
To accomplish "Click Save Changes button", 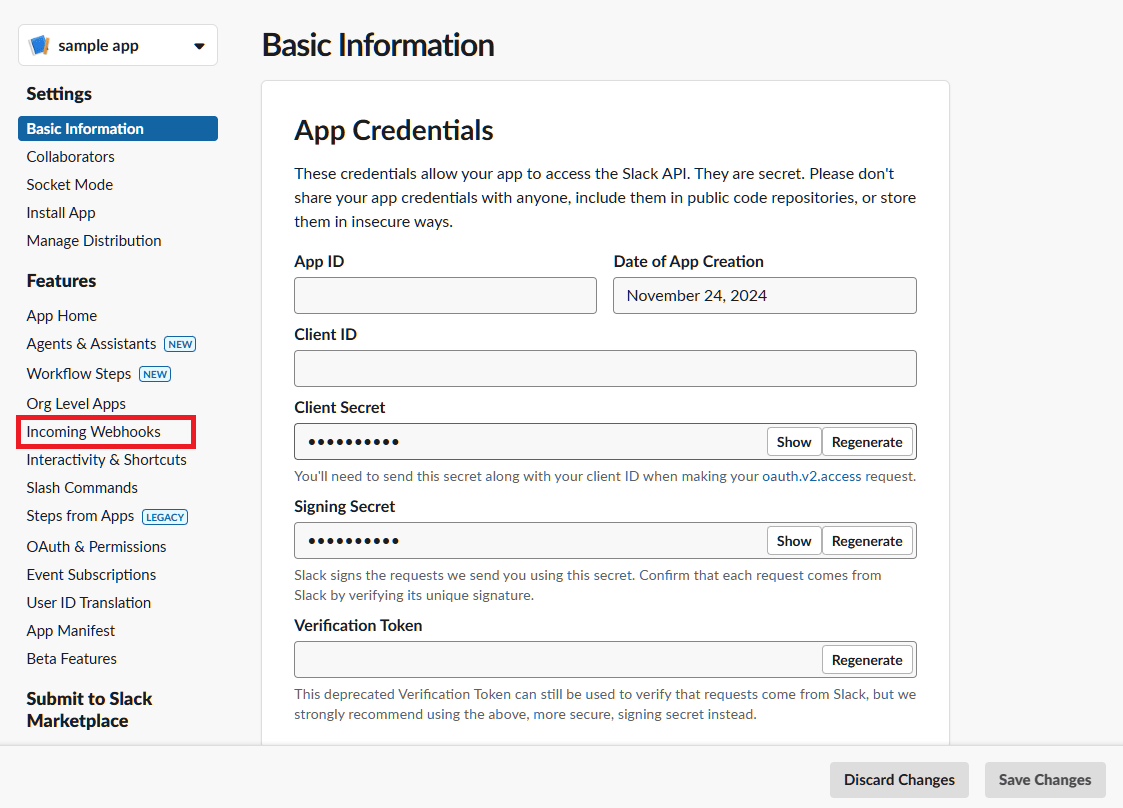I will point(1045,779).
